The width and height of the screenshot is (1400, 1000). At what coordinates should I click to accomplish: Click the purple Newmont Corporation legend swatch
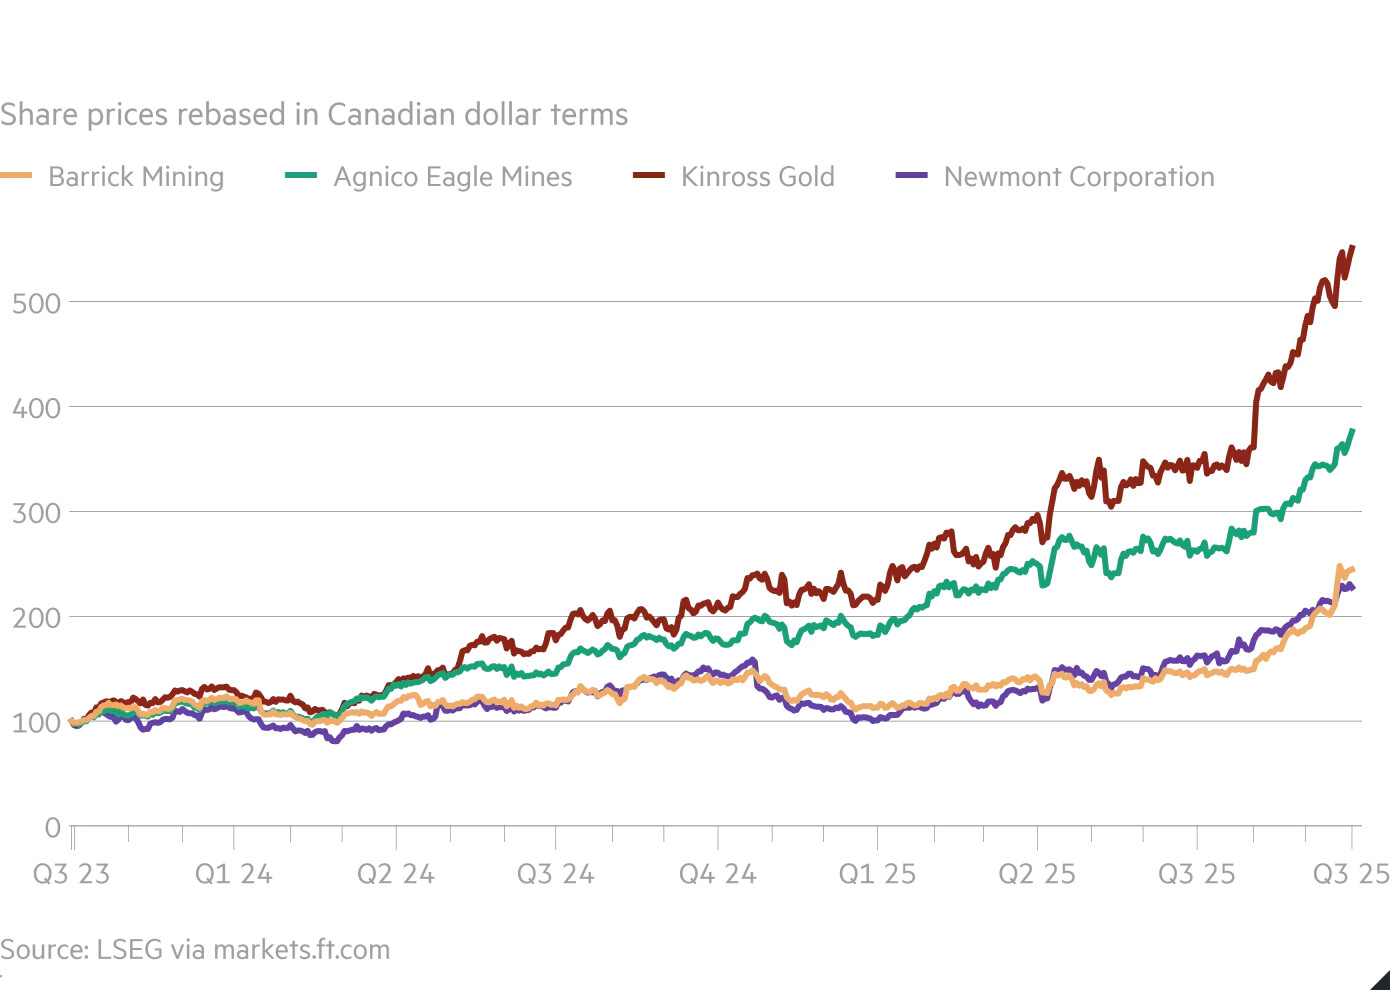[x=912, y=176]
